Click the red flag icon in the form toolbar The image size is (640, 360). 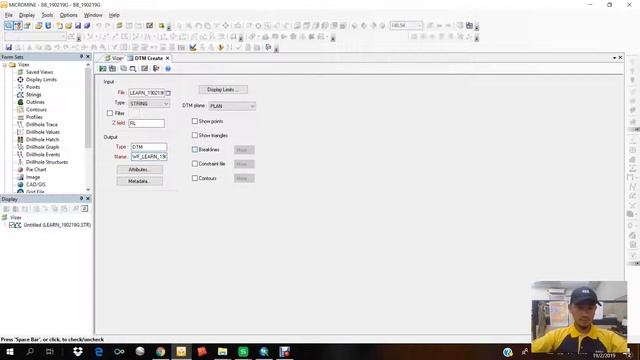(x=156, y=69)
